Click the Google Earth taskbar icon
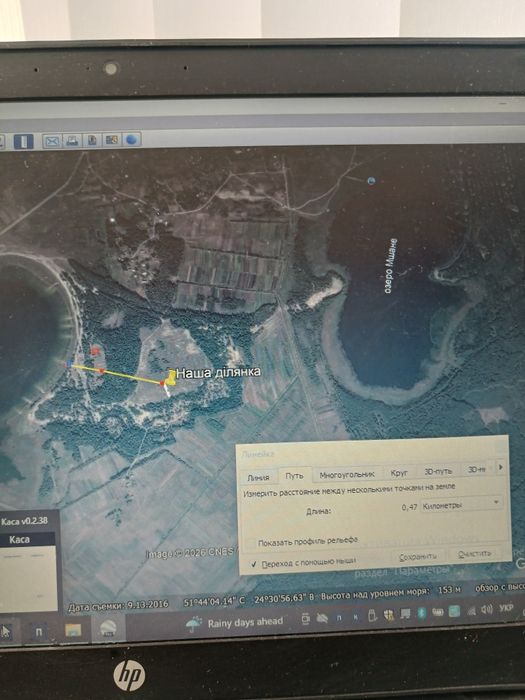 pyautogui.click(x=108, y=629)
